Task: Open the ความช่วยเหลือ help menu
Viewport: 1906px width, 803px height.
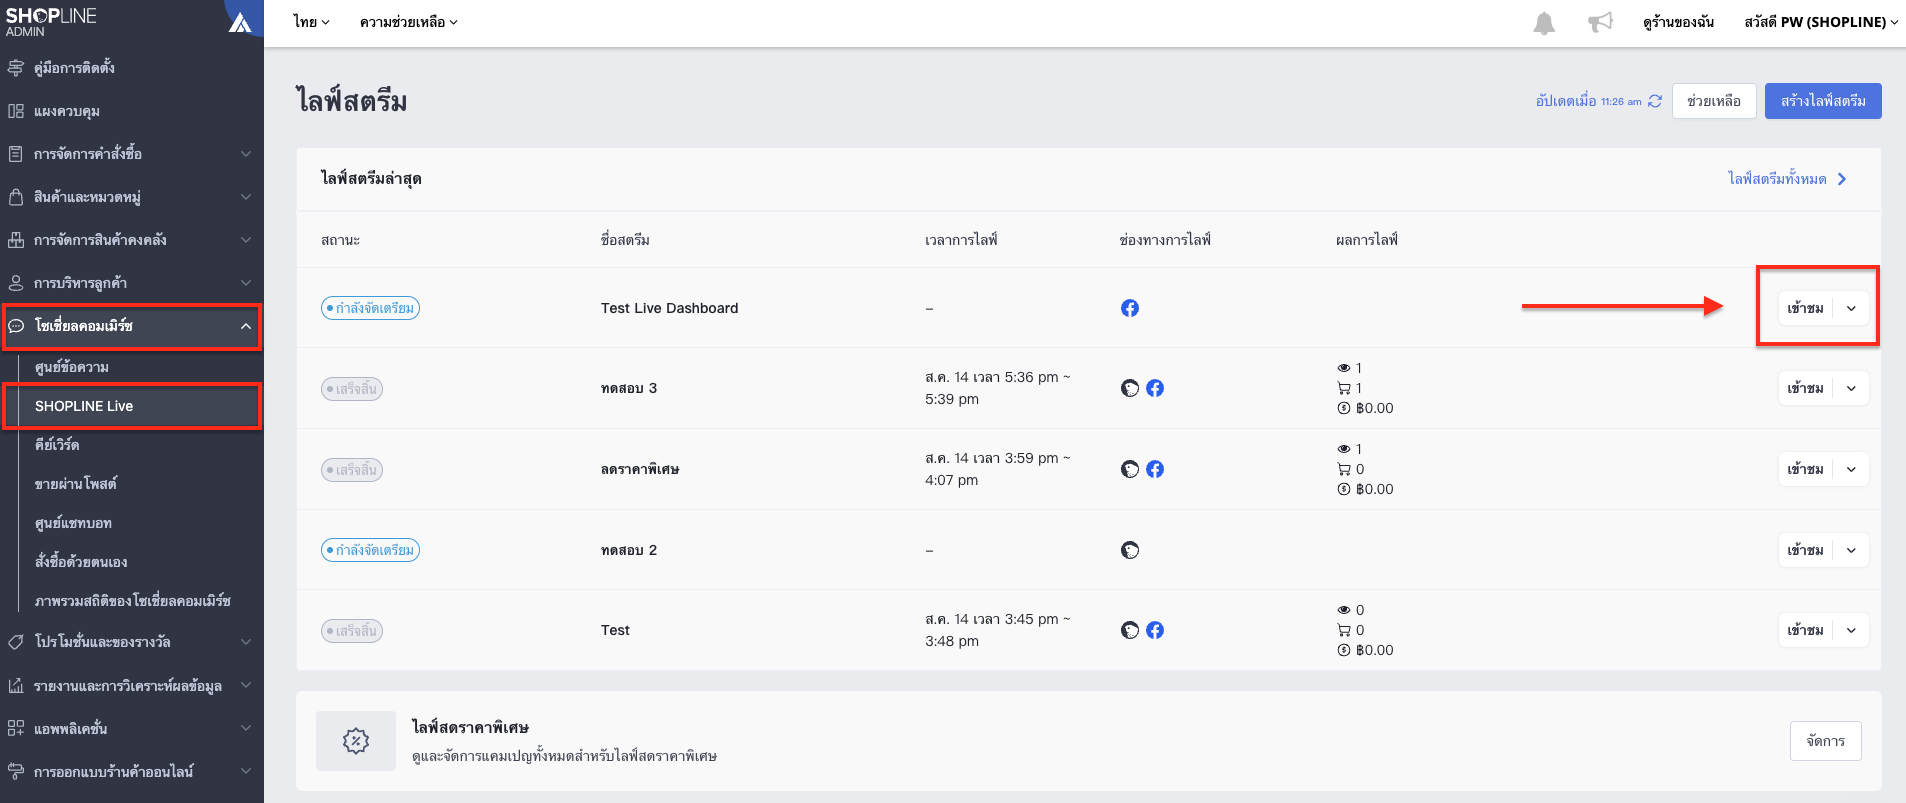Action: (x=408, y=22)
